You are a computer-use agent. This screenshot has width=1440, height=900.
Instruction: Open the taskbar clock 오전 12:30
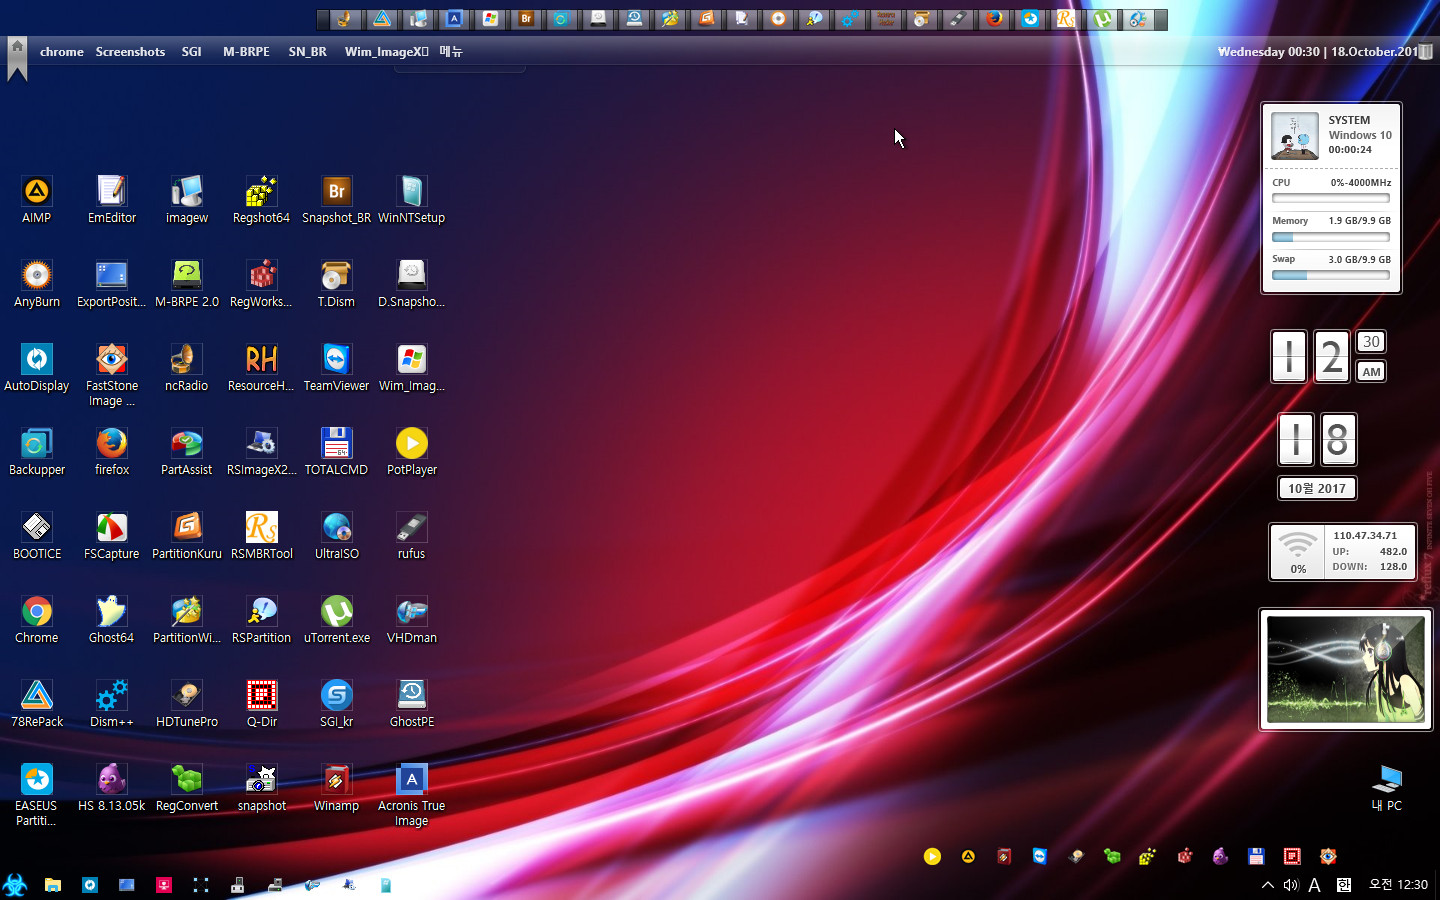[1398, 884]
